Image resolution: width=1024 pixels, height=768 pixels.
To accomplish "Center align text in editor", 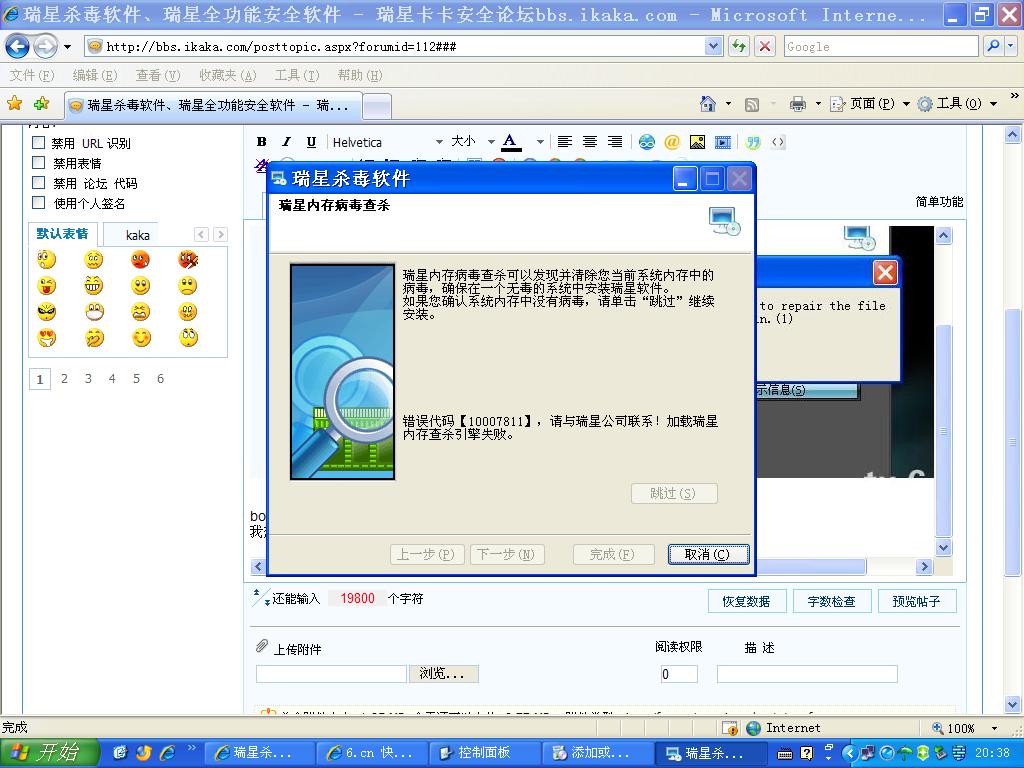I will pyautogui.click(x=590, y=142).
